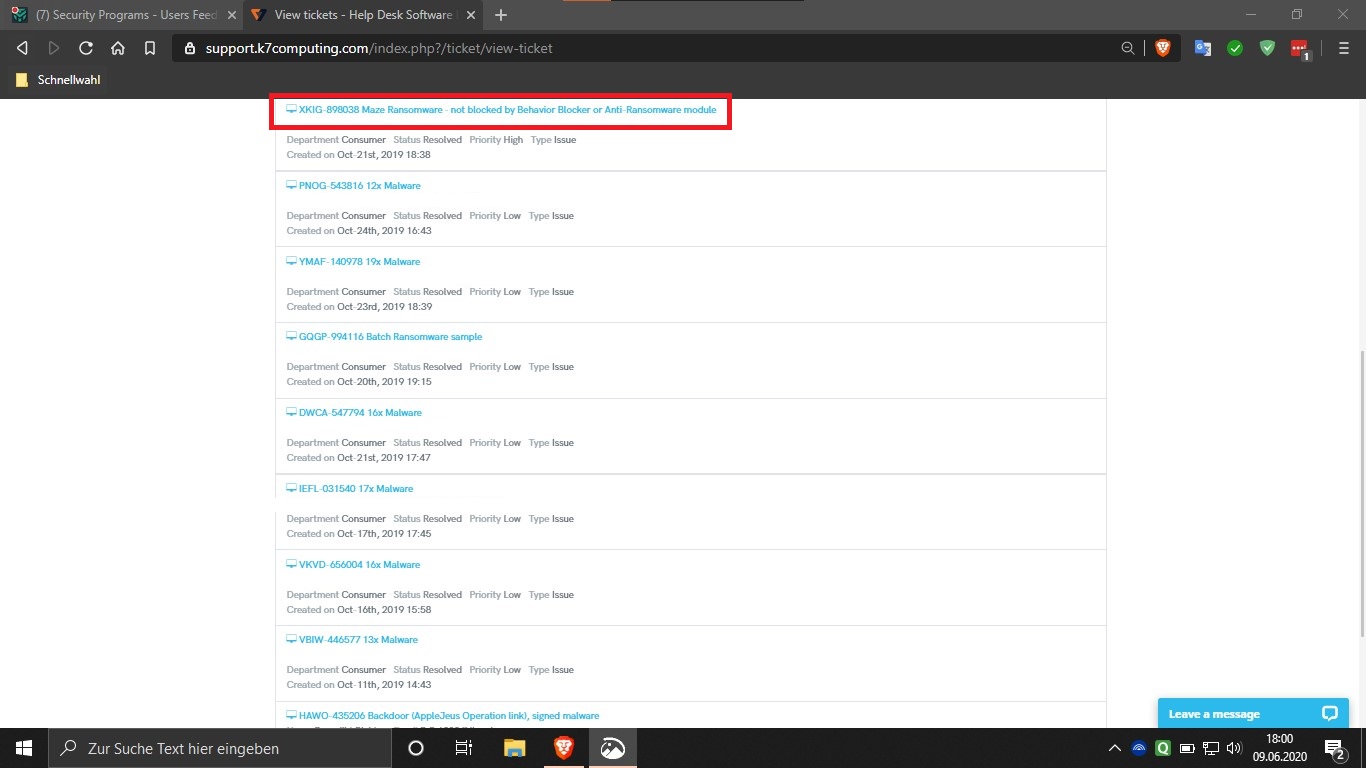Click the "Oct-21st, 2019 18:38" creation date
This screenshot has width=1366, height=768.
point(384,155)
